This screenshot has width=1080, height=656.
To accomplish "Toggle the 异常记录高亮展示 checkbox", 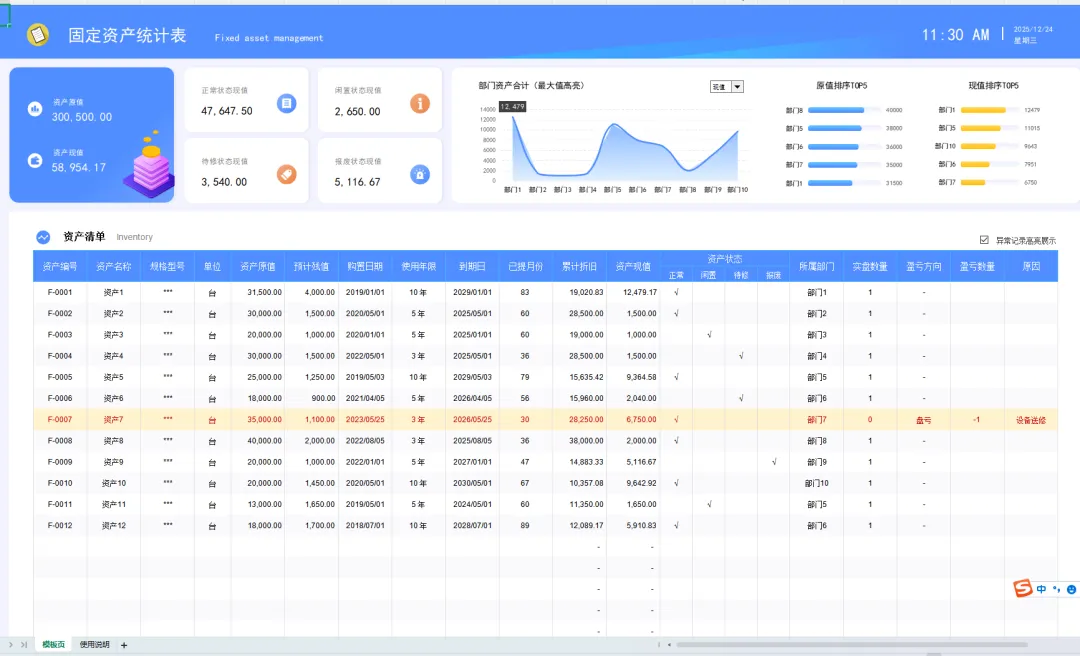I will pos(984,240).
